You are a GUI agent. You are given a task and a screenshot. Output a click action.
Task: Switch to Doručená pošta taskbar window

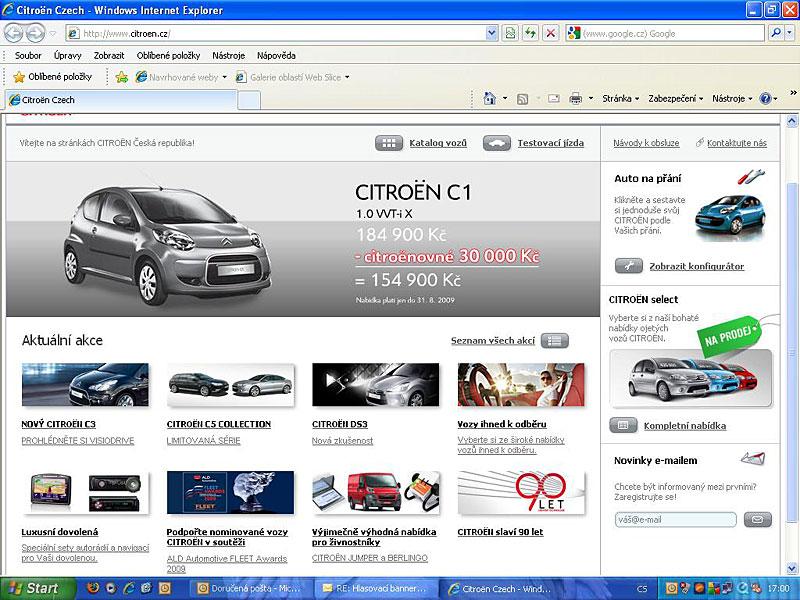click(251, 589)
